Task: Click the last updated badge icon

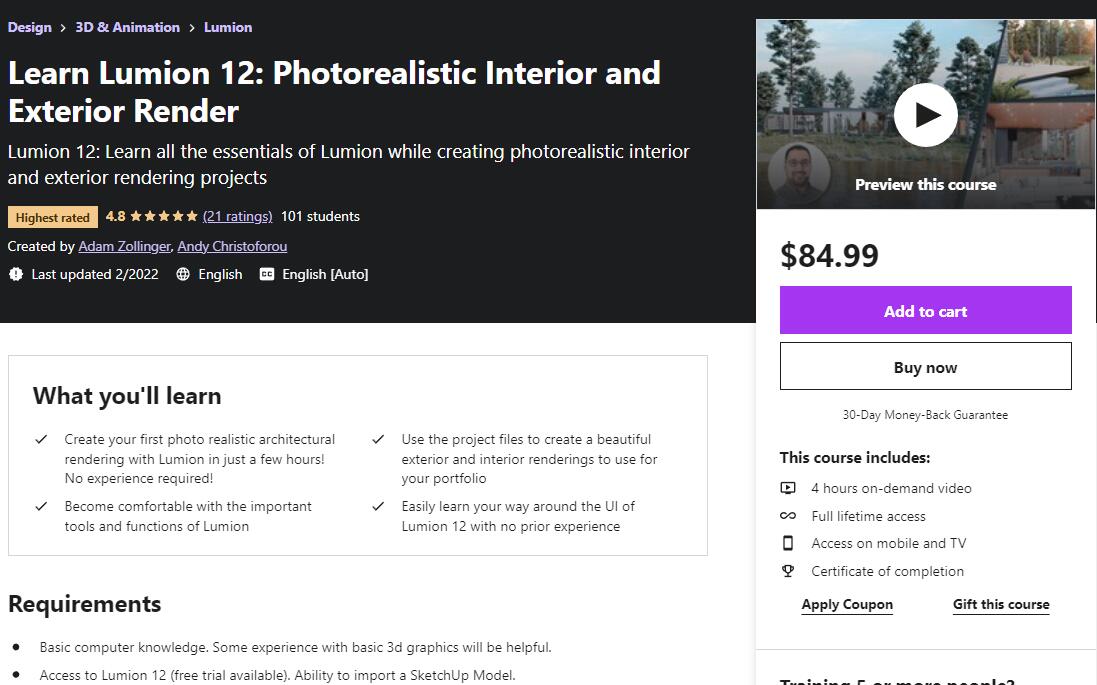Action: [16, 274]
